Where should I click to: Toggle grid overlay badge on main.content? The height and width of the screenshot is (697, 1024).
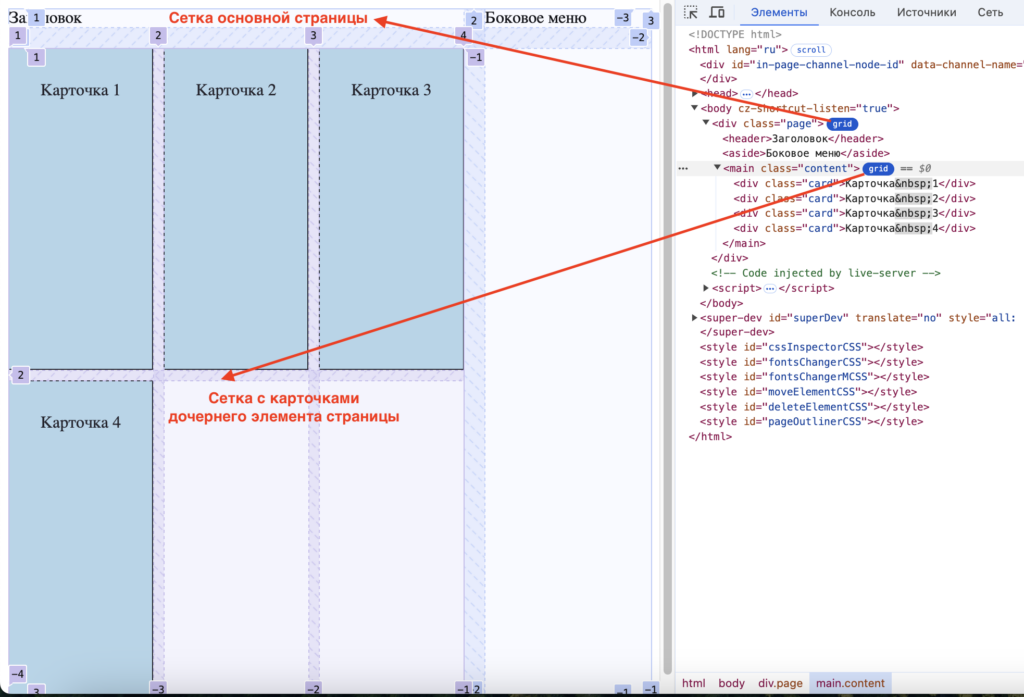[x=878, y=168]
